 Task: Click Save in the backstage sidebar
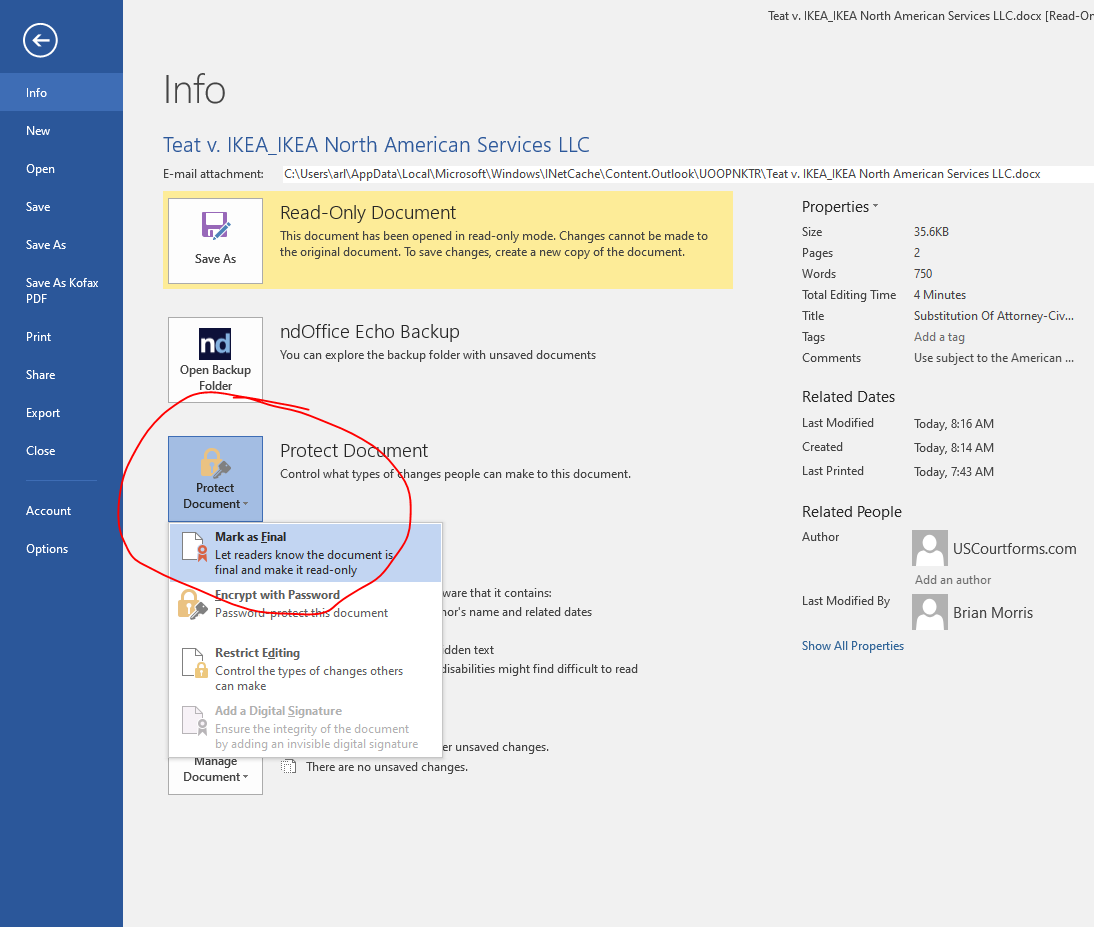(x=61, y=206)
